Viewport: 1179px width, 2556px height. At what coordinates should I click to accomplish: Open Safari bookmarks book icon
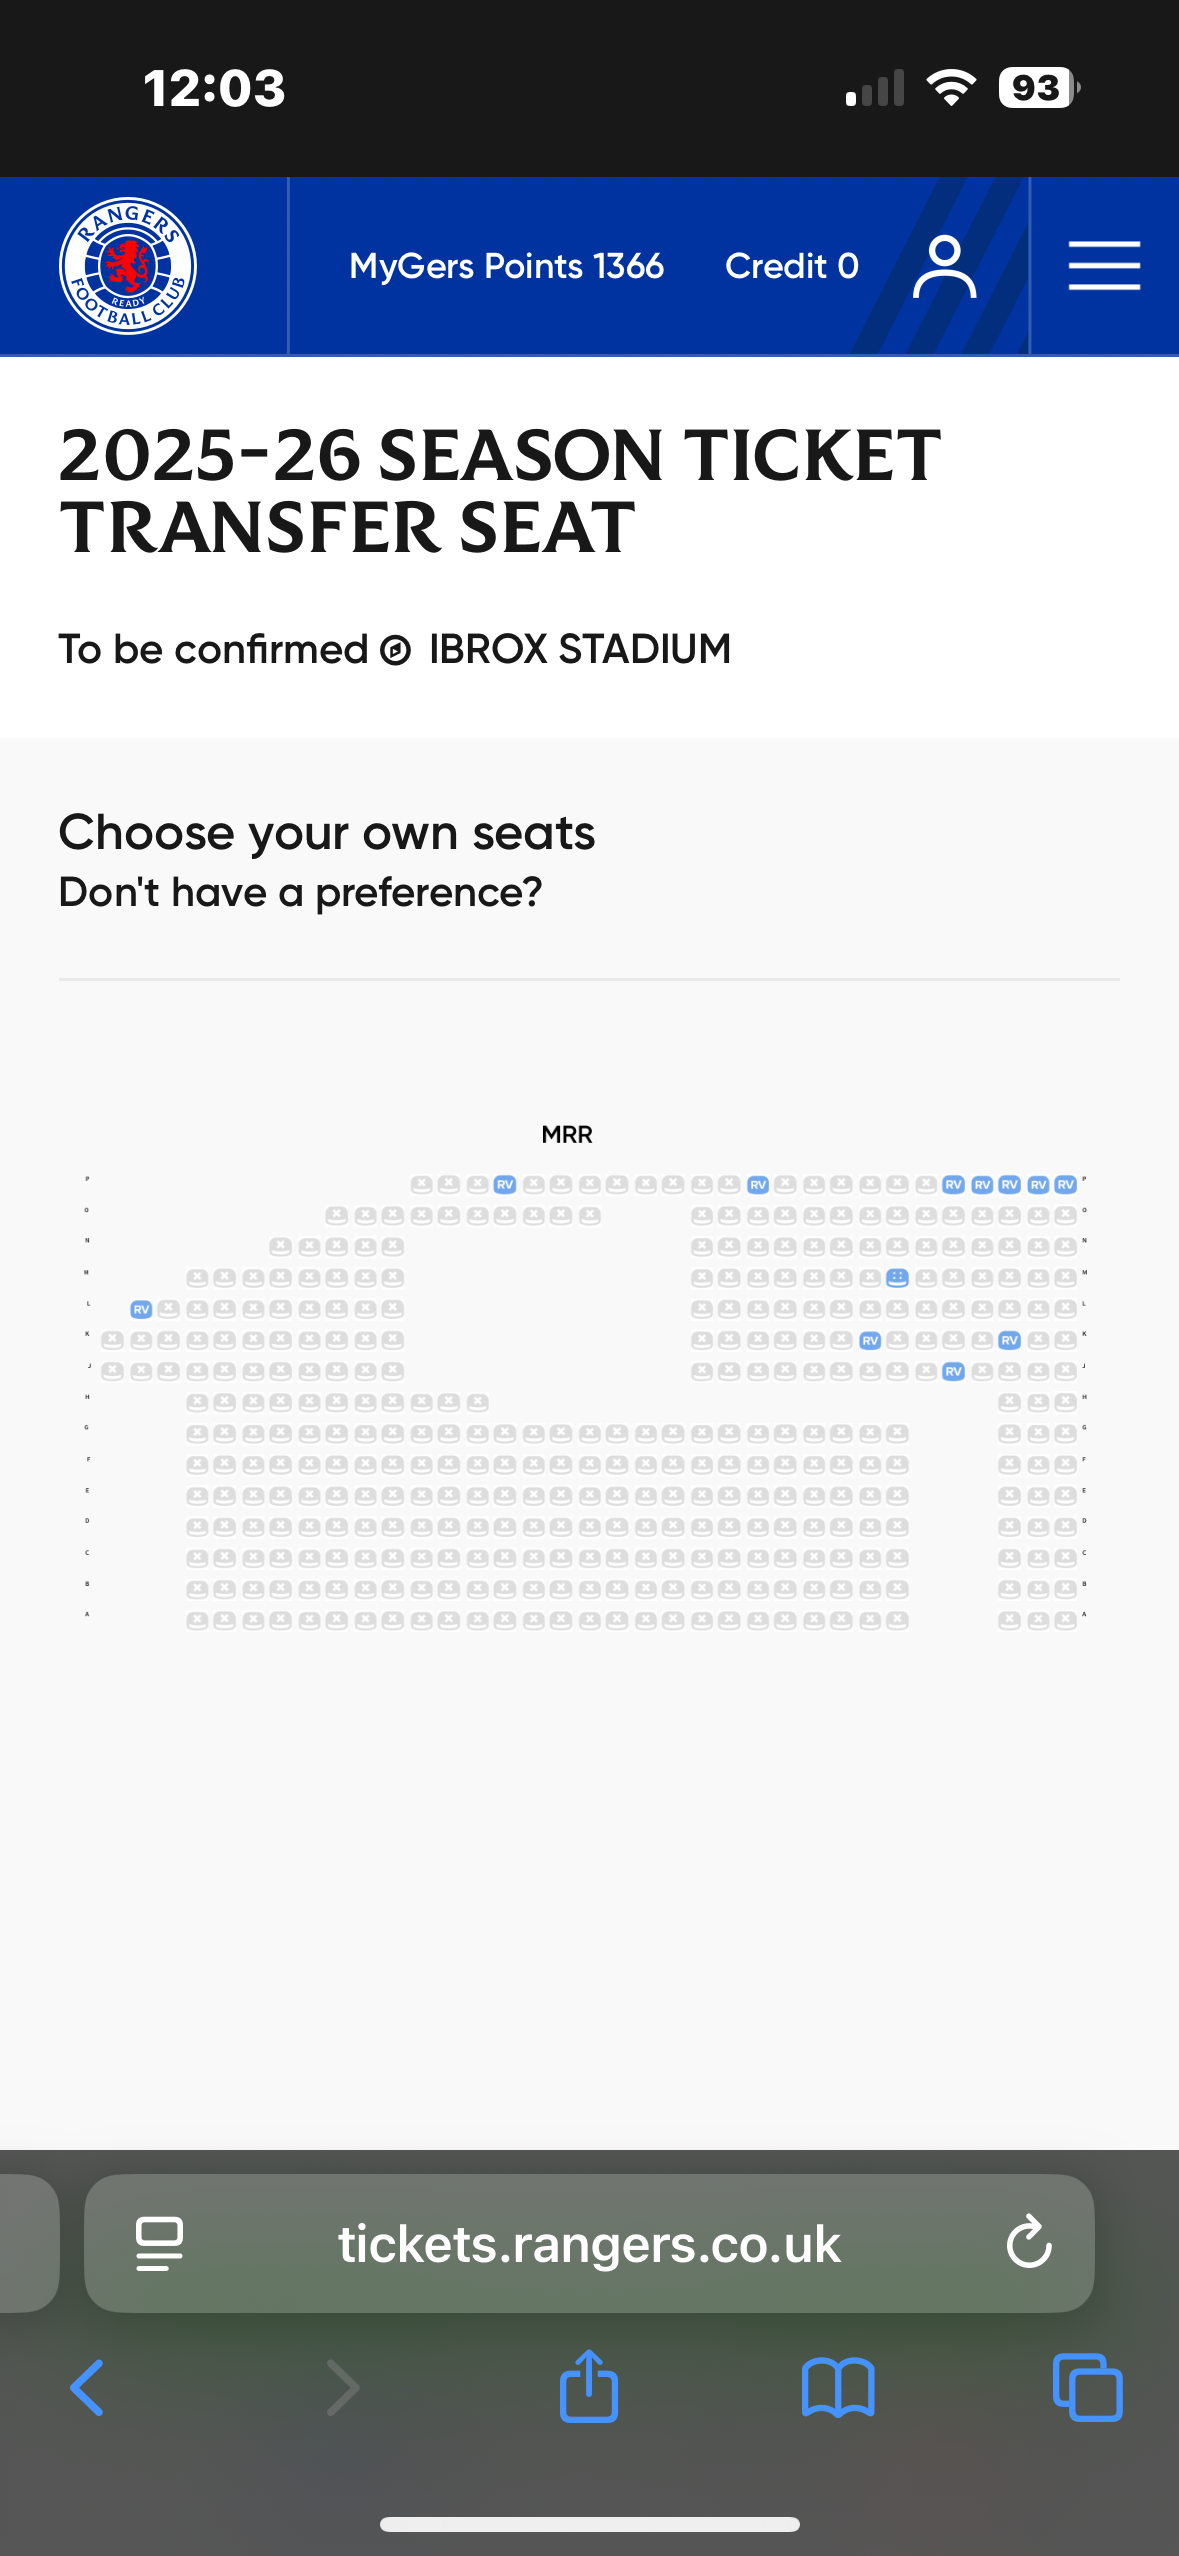(x=838, y=2388)
